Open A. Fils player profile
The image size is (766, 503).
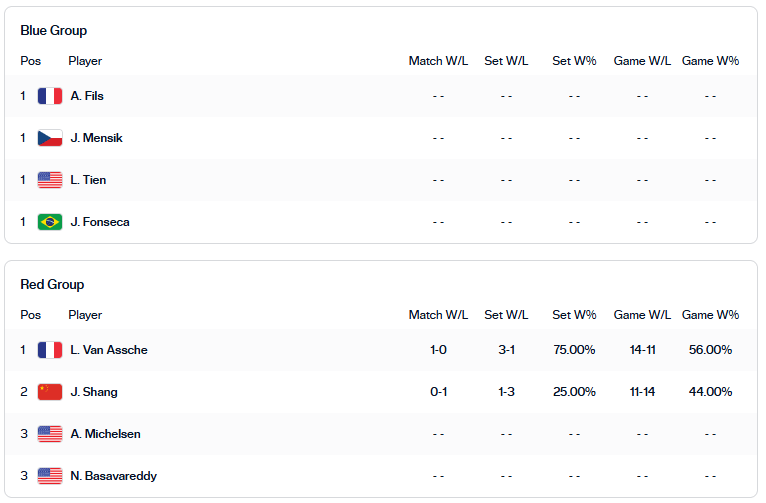87,96
